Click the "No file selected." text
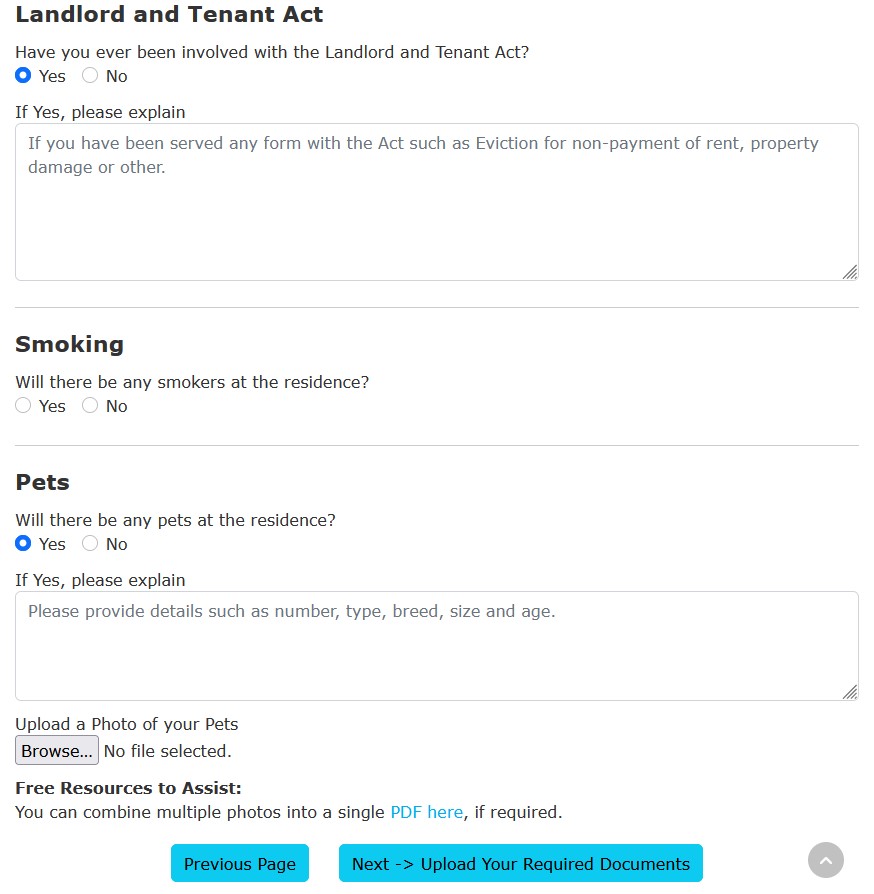Screen dimensions: 874x894 pyautogui.click(x=167, y=751)
